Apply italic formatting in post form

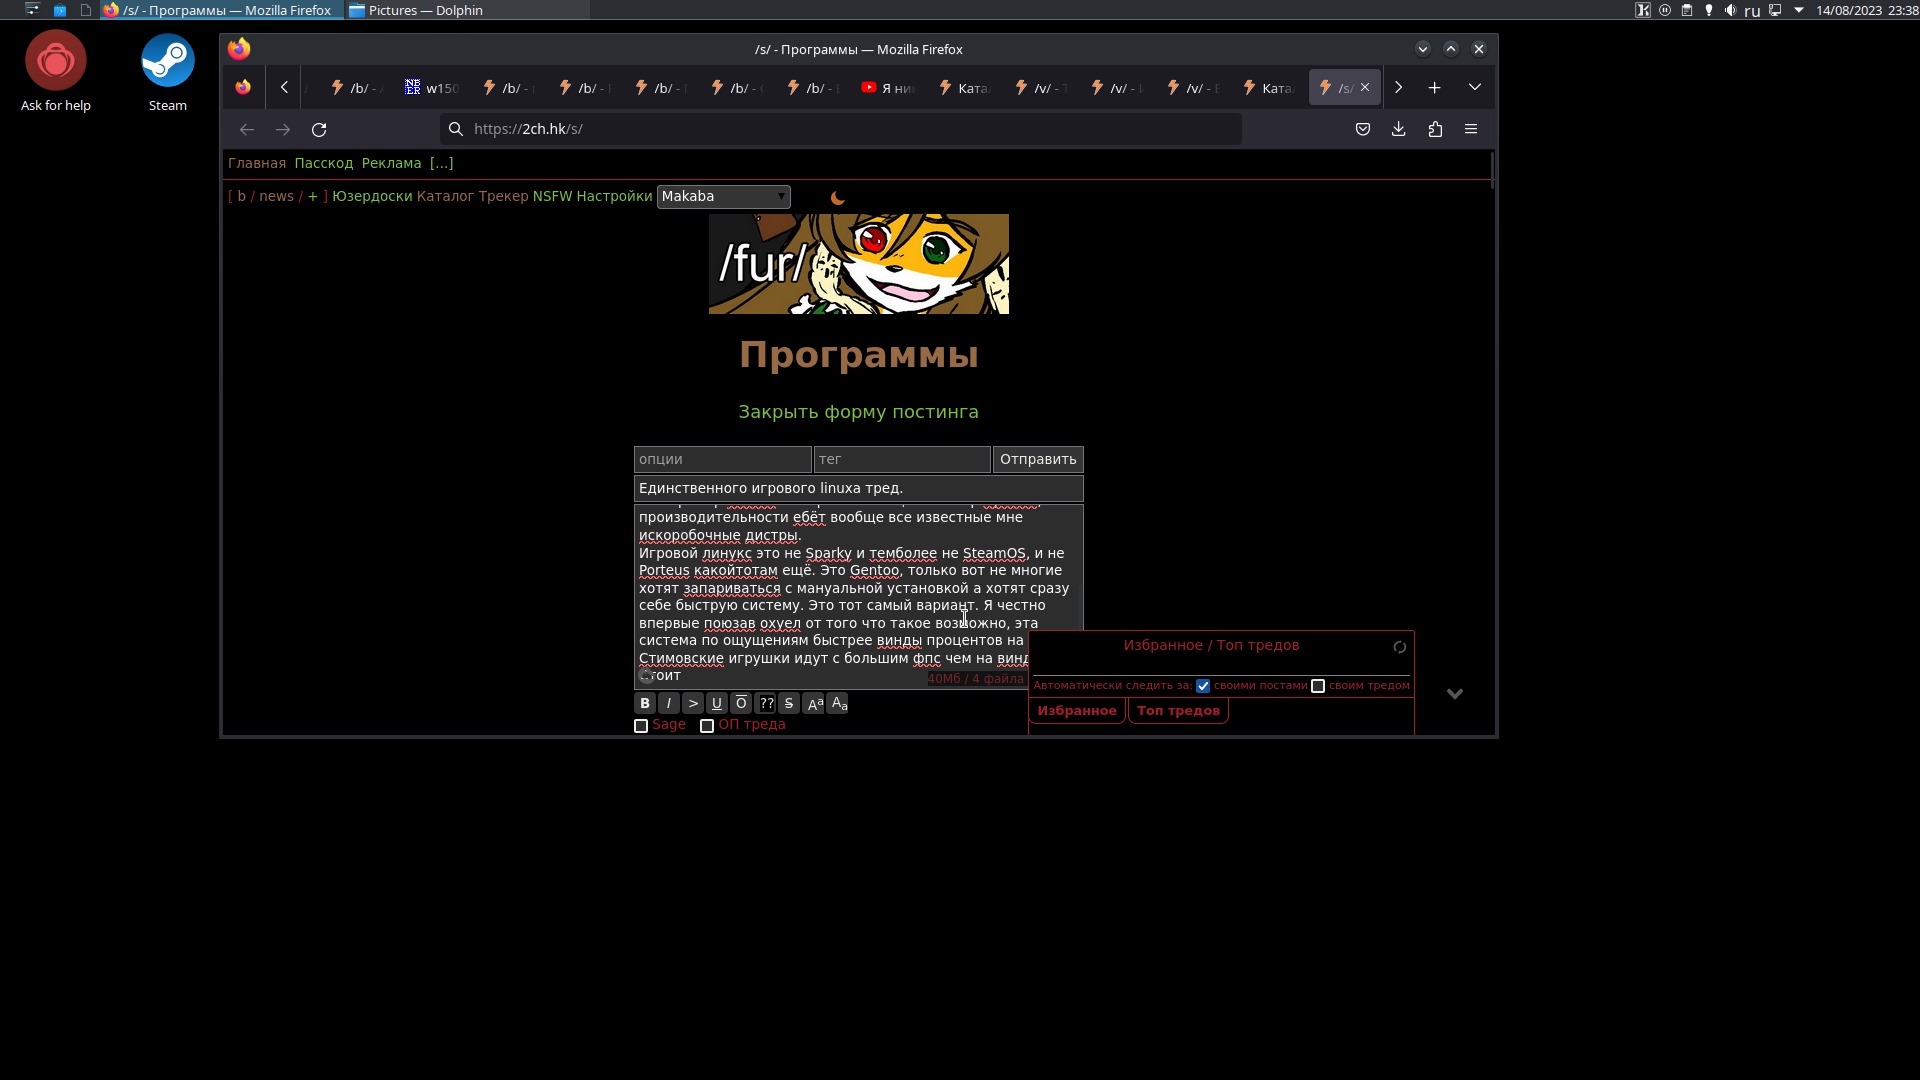pyautogui.click(x=669, y=703)
